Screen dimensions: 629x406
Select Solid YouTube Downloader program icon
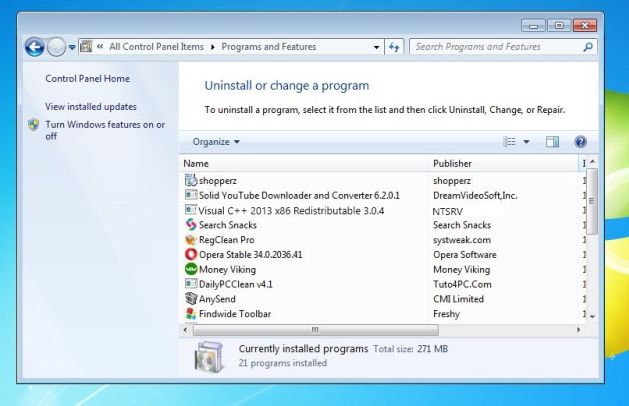(191, 195)
